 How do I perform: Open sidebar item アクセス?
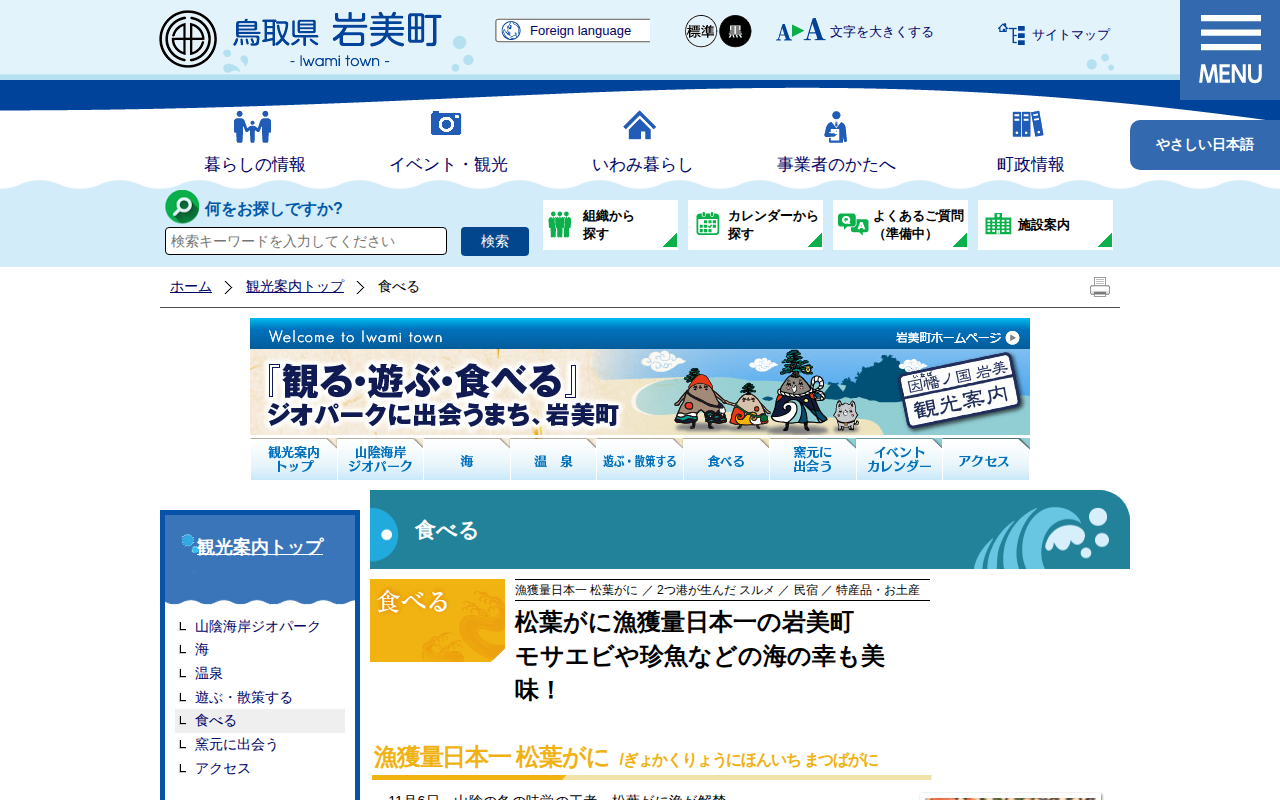(223, 769)
